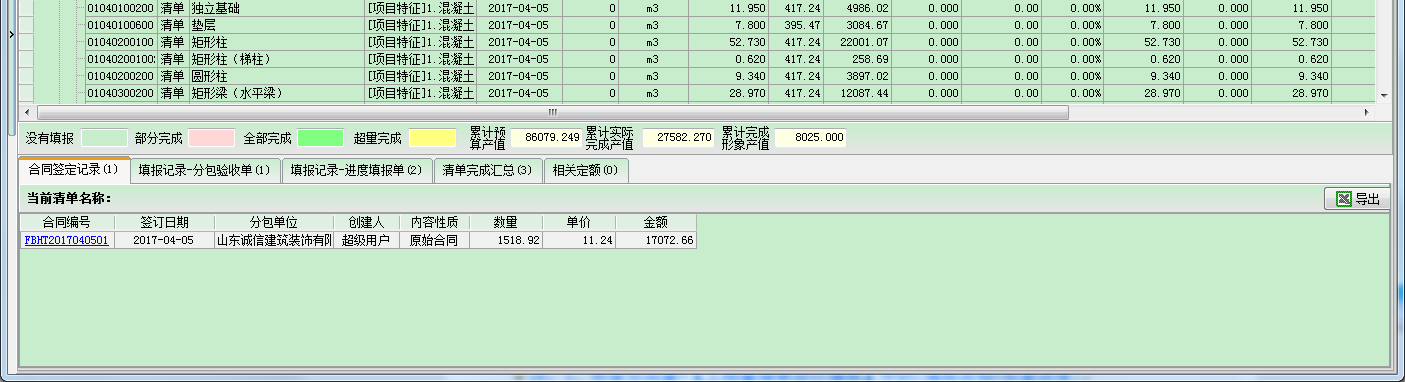Open 填报记录-分包验收单 (1) tab
The height and width of the screenshot is (382, 1405).
[x=205, y=170]
